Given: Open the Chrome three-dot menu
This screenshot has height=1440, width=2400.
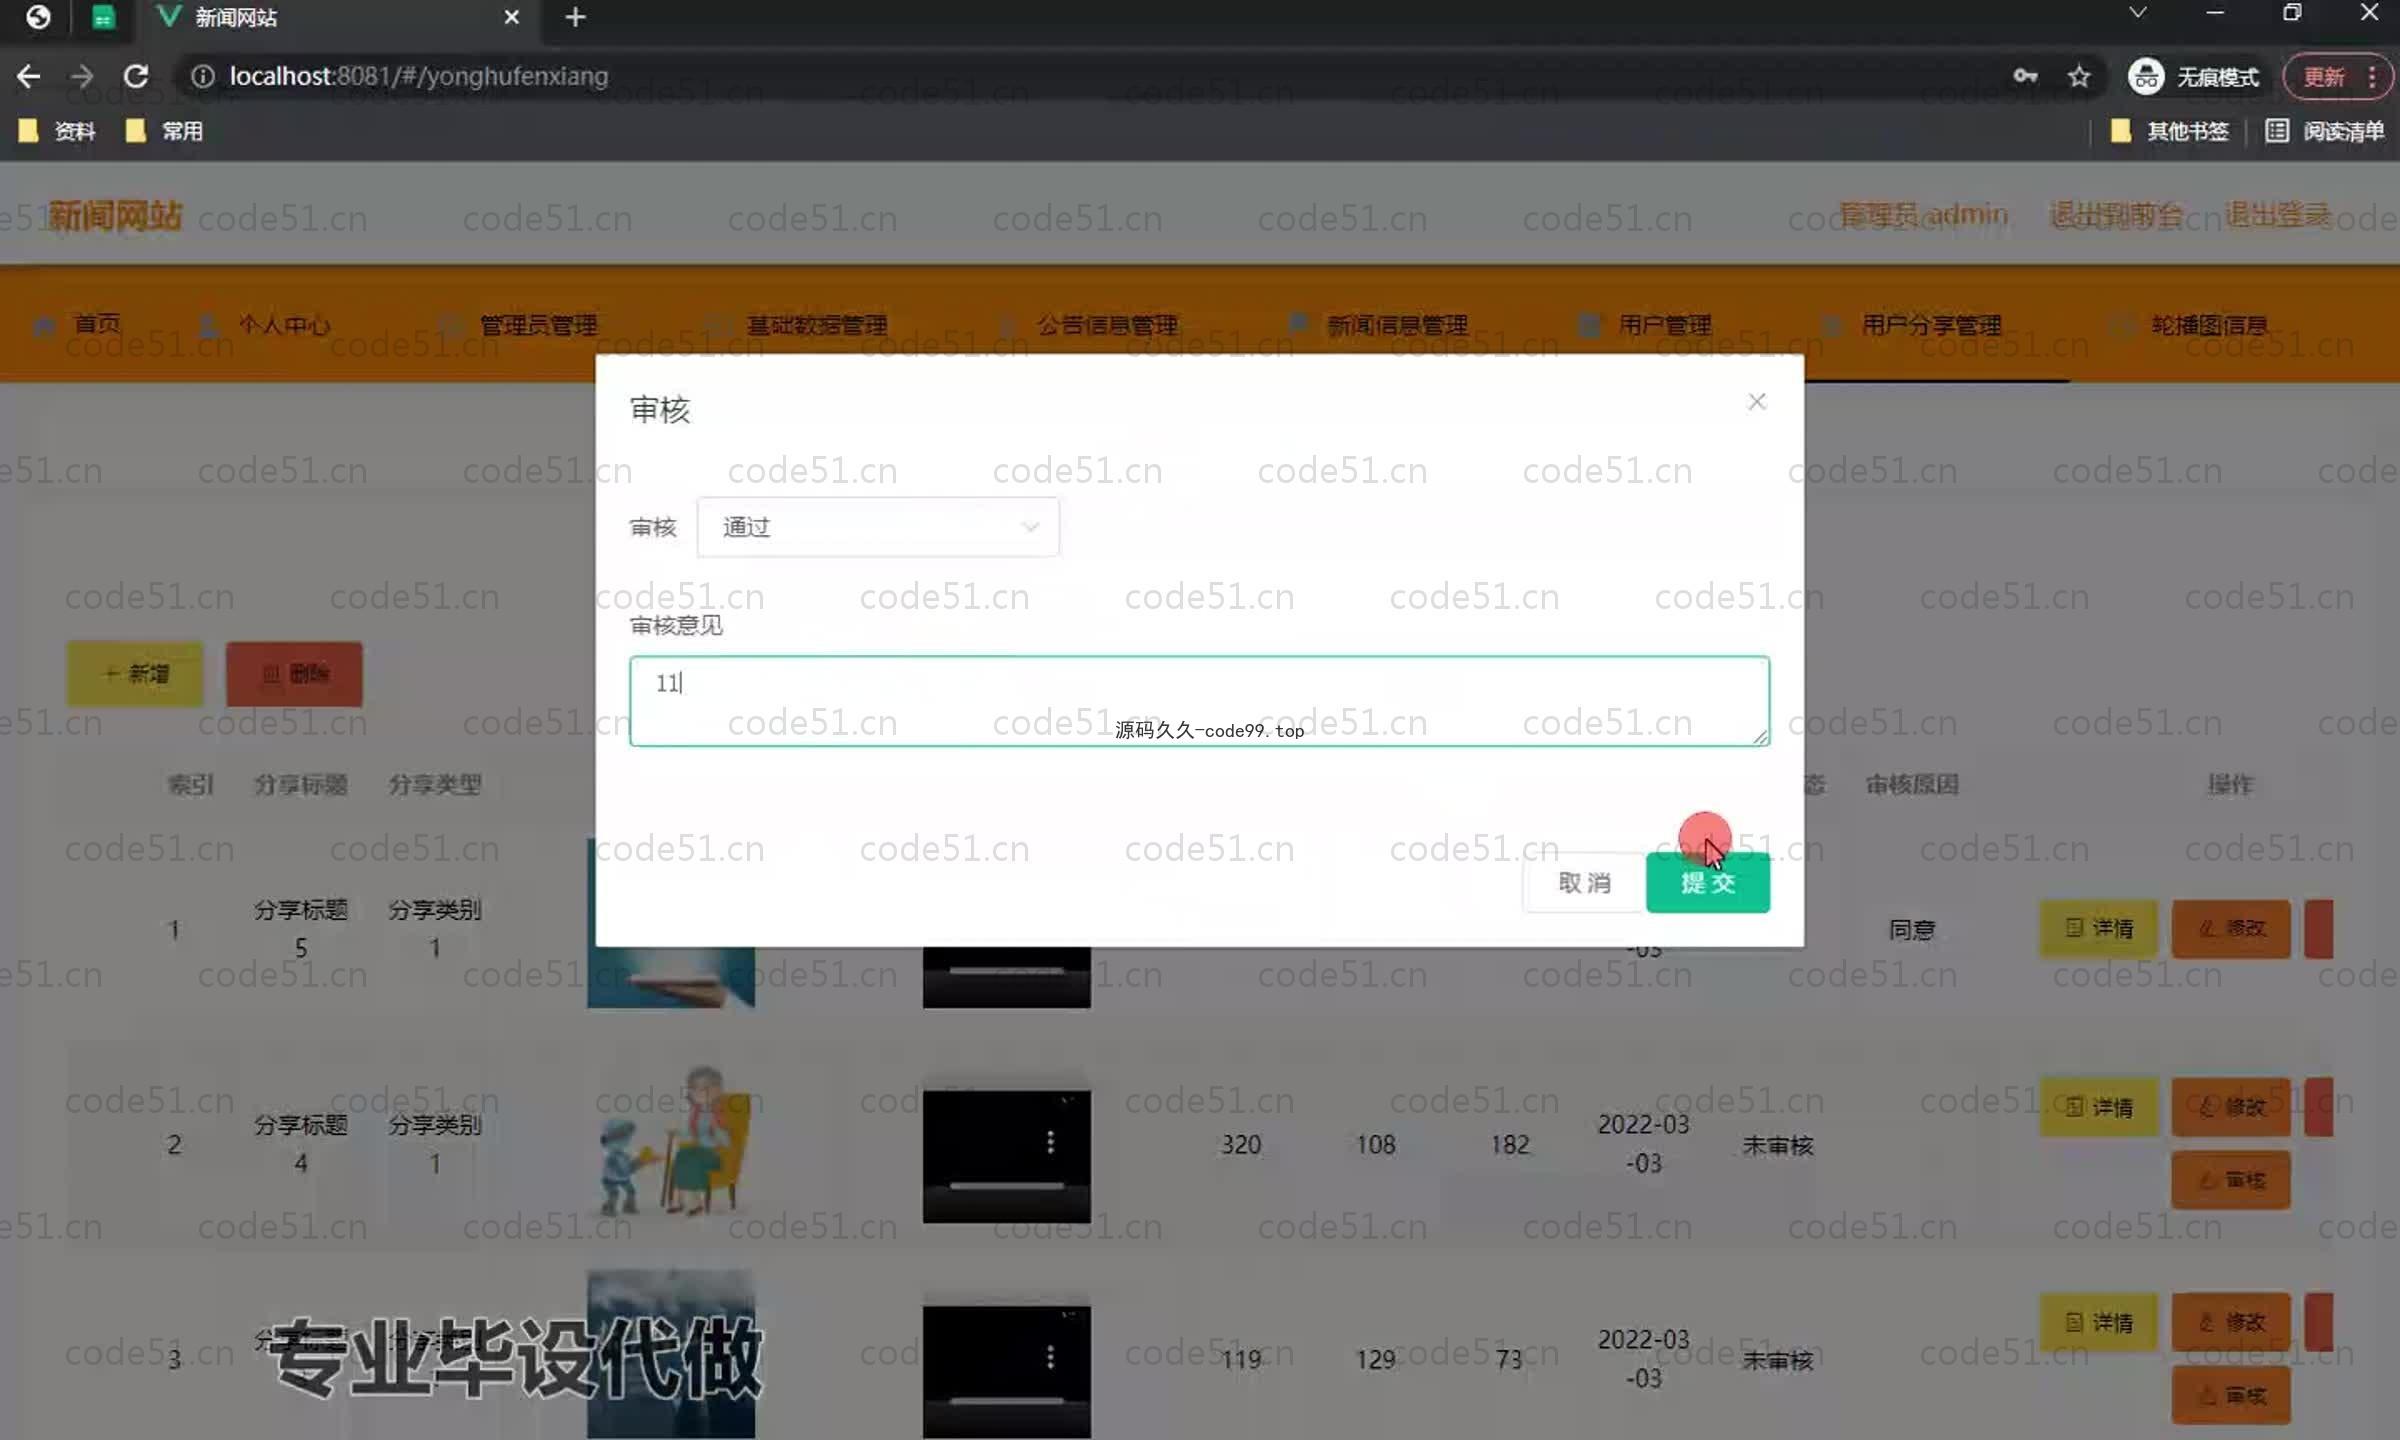Looking at the screenshot, I should [x=2372, y=77].
